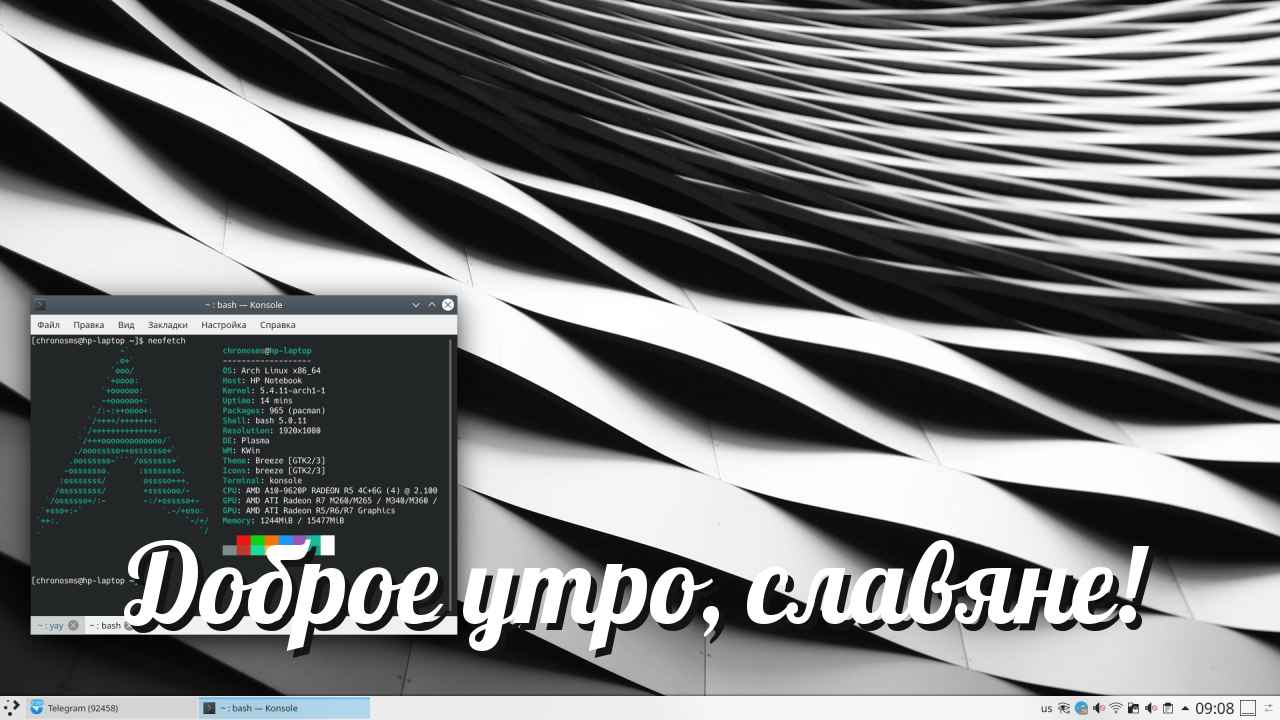Click the CPU AMD A10-9620P line
This screenshot has height=720, width=1280.
[330, 491]
